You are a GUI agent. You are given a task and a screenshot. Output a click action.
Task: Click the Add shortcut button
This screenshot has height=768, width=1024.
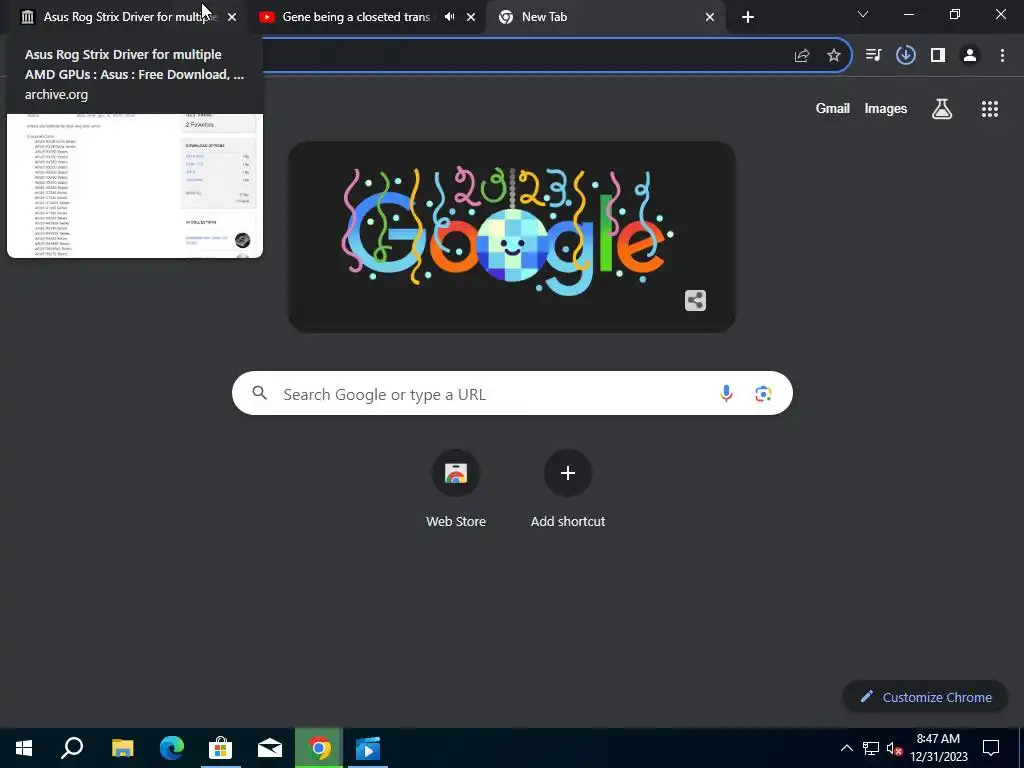tap(568, 490)
